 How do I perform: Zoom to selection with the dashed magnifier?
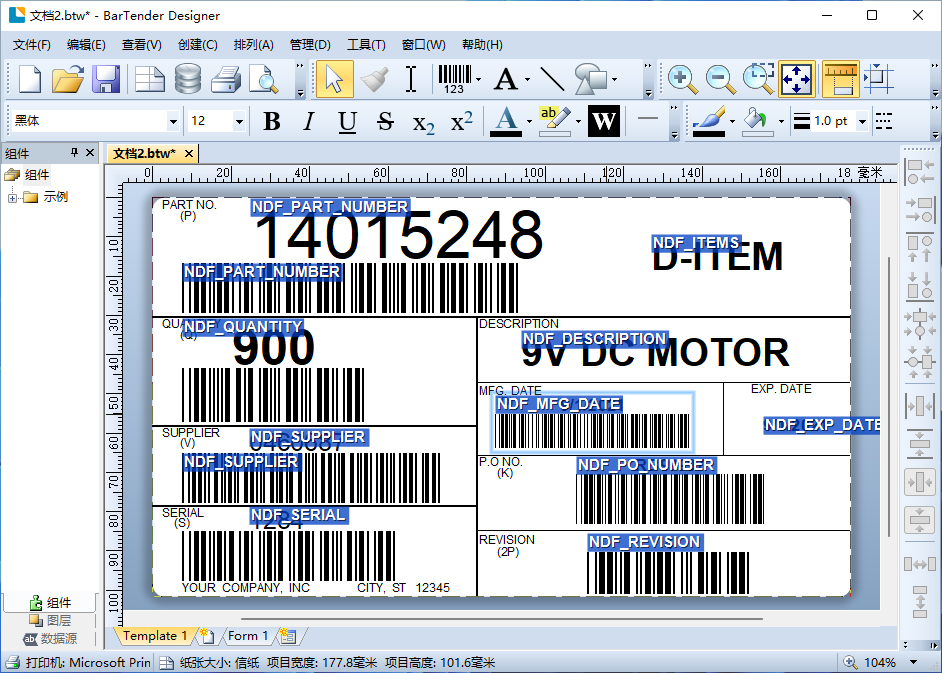coord(758,79)
